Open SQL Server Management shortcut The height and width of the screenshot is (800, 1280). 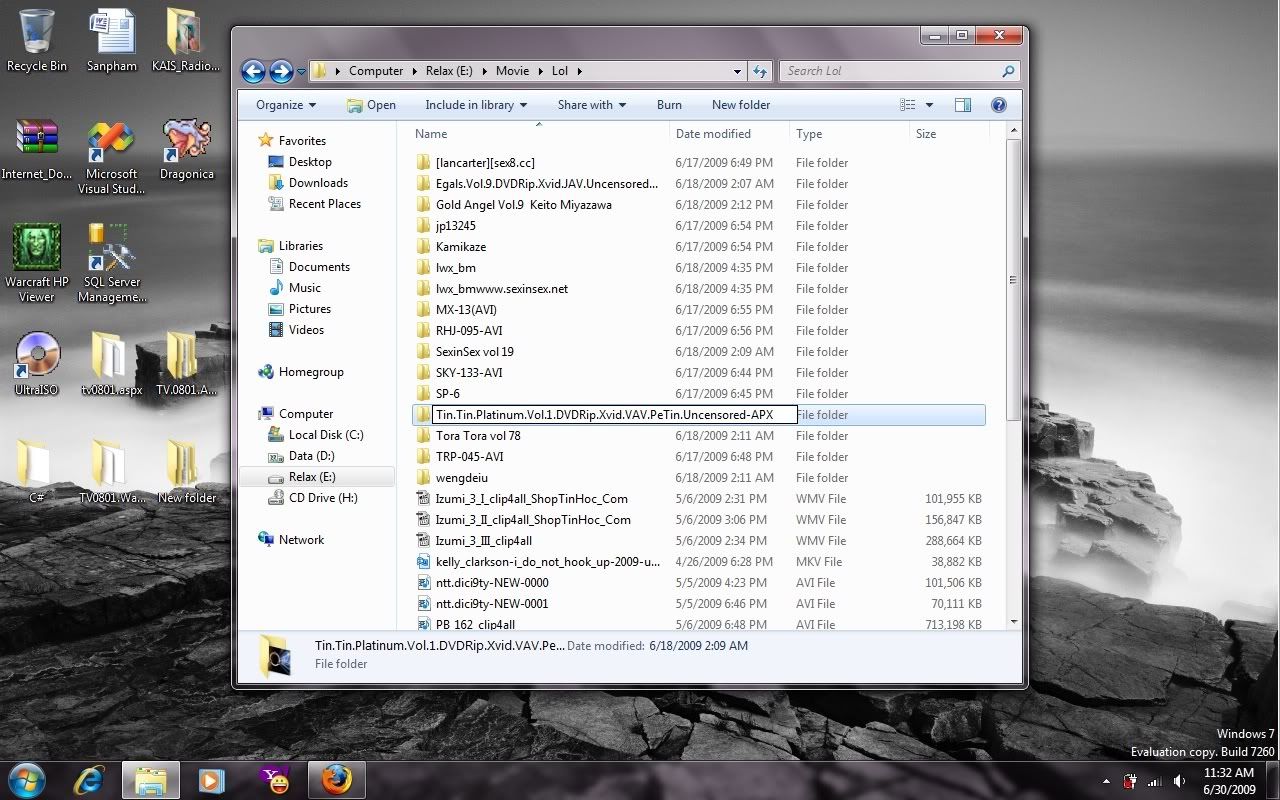coord(112,262)
